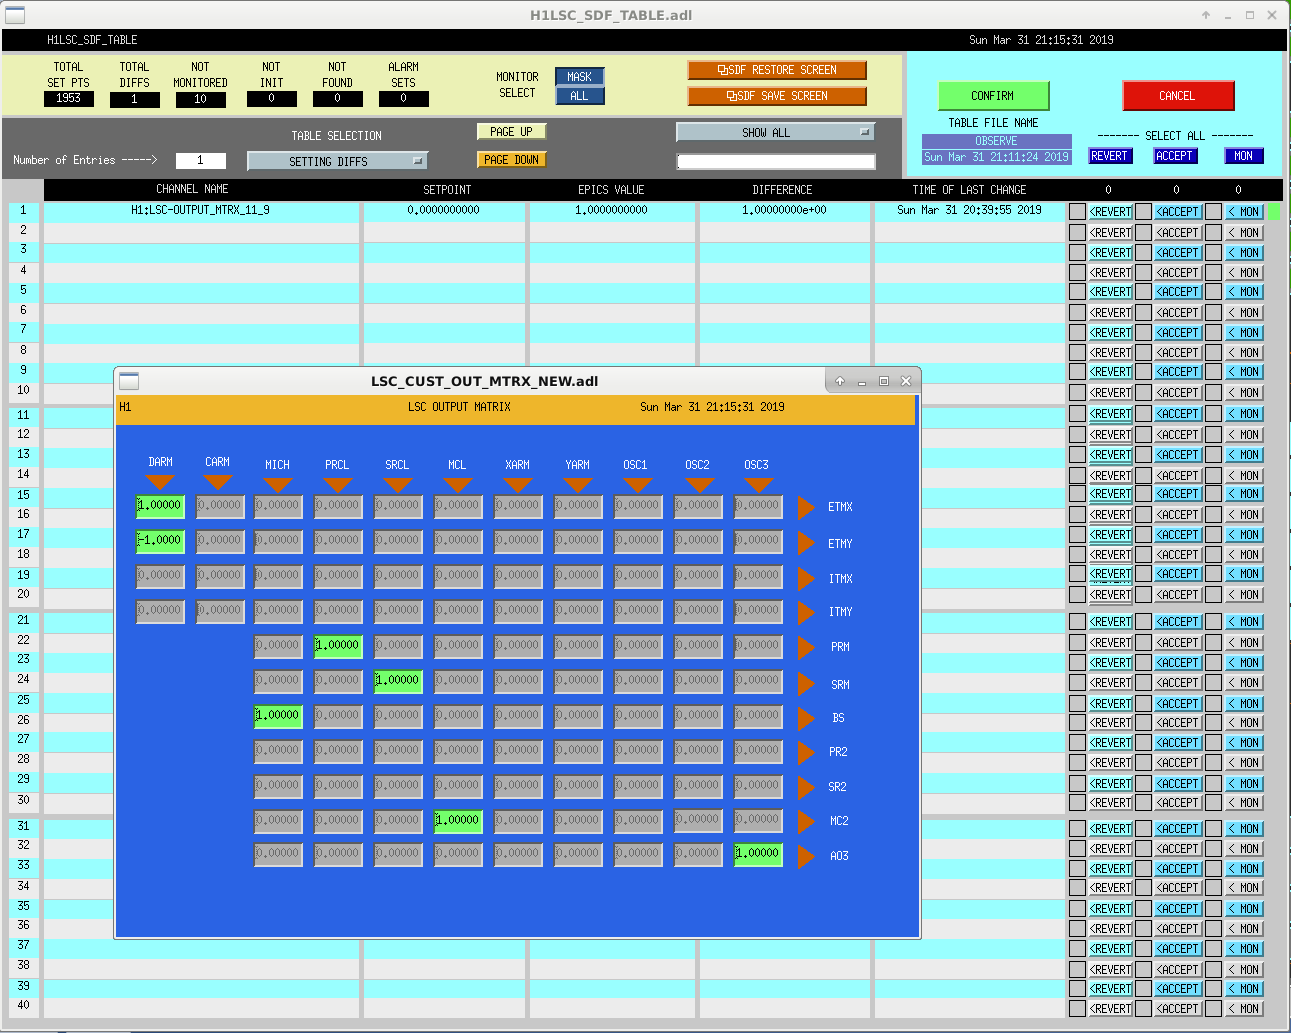
Task: Roll up the LSC output matrix window with the arrow button
Action: coord(840,381)
